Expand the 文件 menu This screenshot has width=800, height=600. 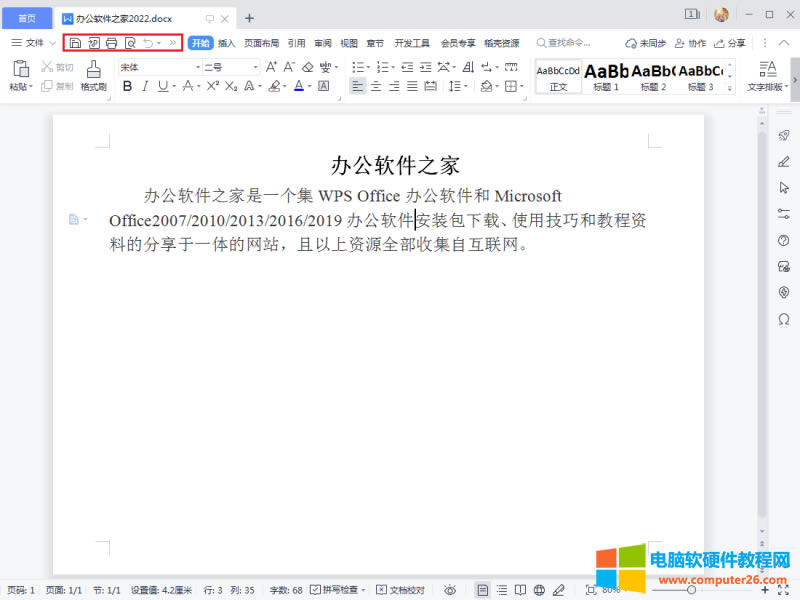[28, 43]
